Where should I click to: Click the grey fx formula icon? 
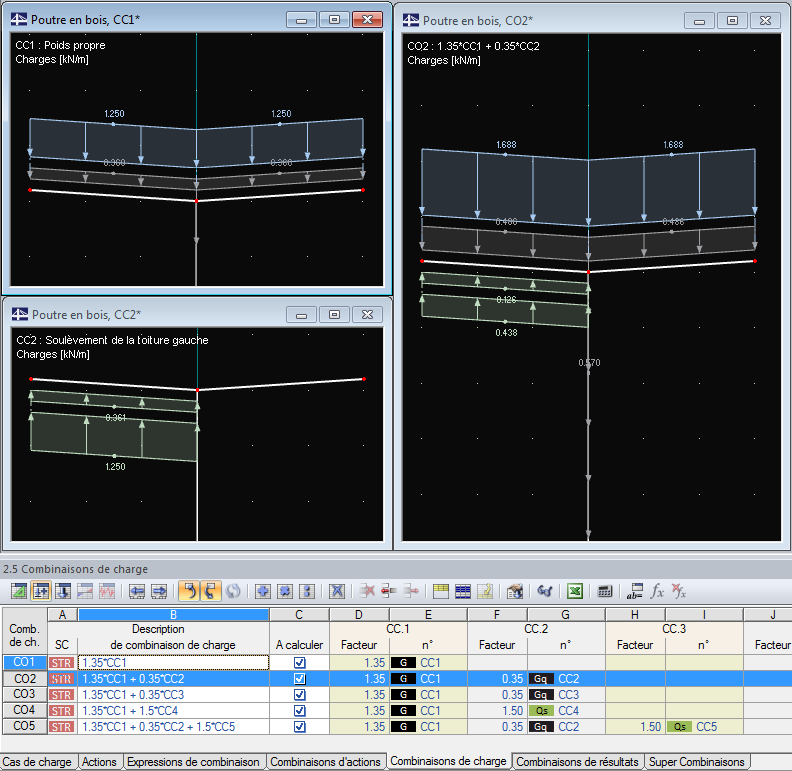657,591
